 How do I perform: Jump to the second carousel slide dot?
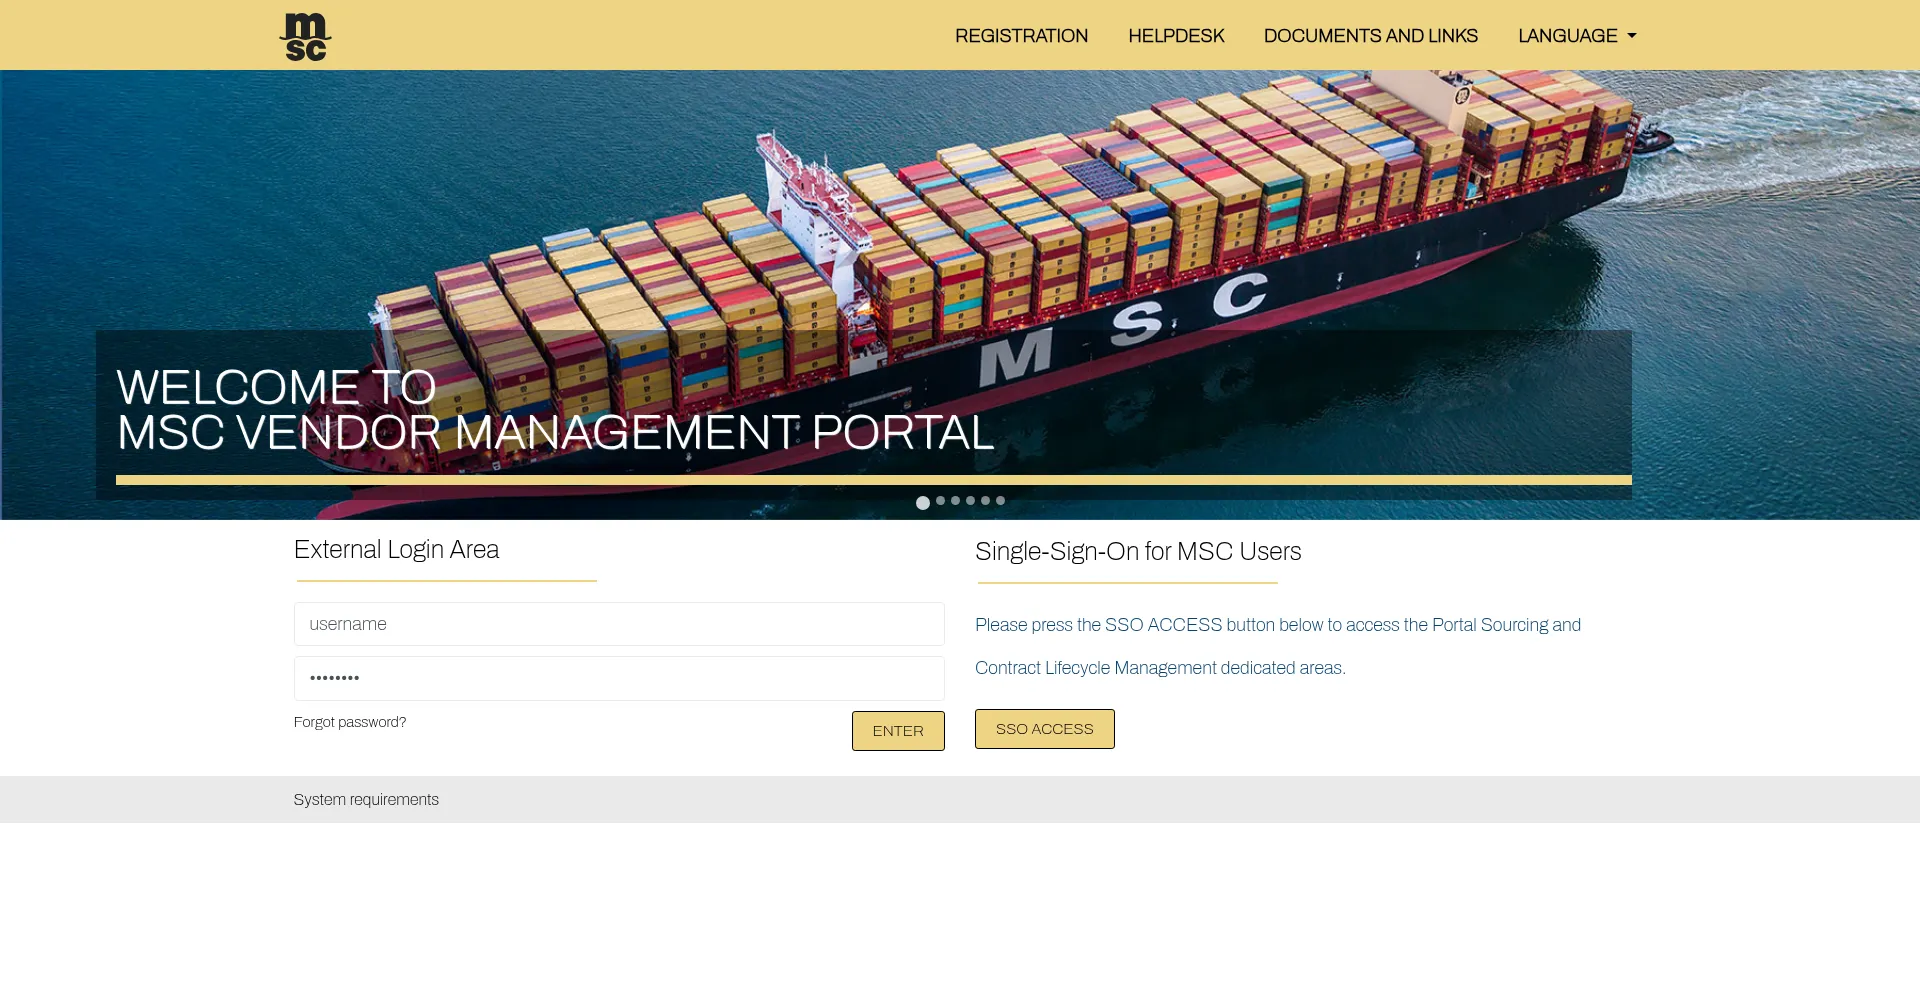pyautogui.click(x=940, y=501)
